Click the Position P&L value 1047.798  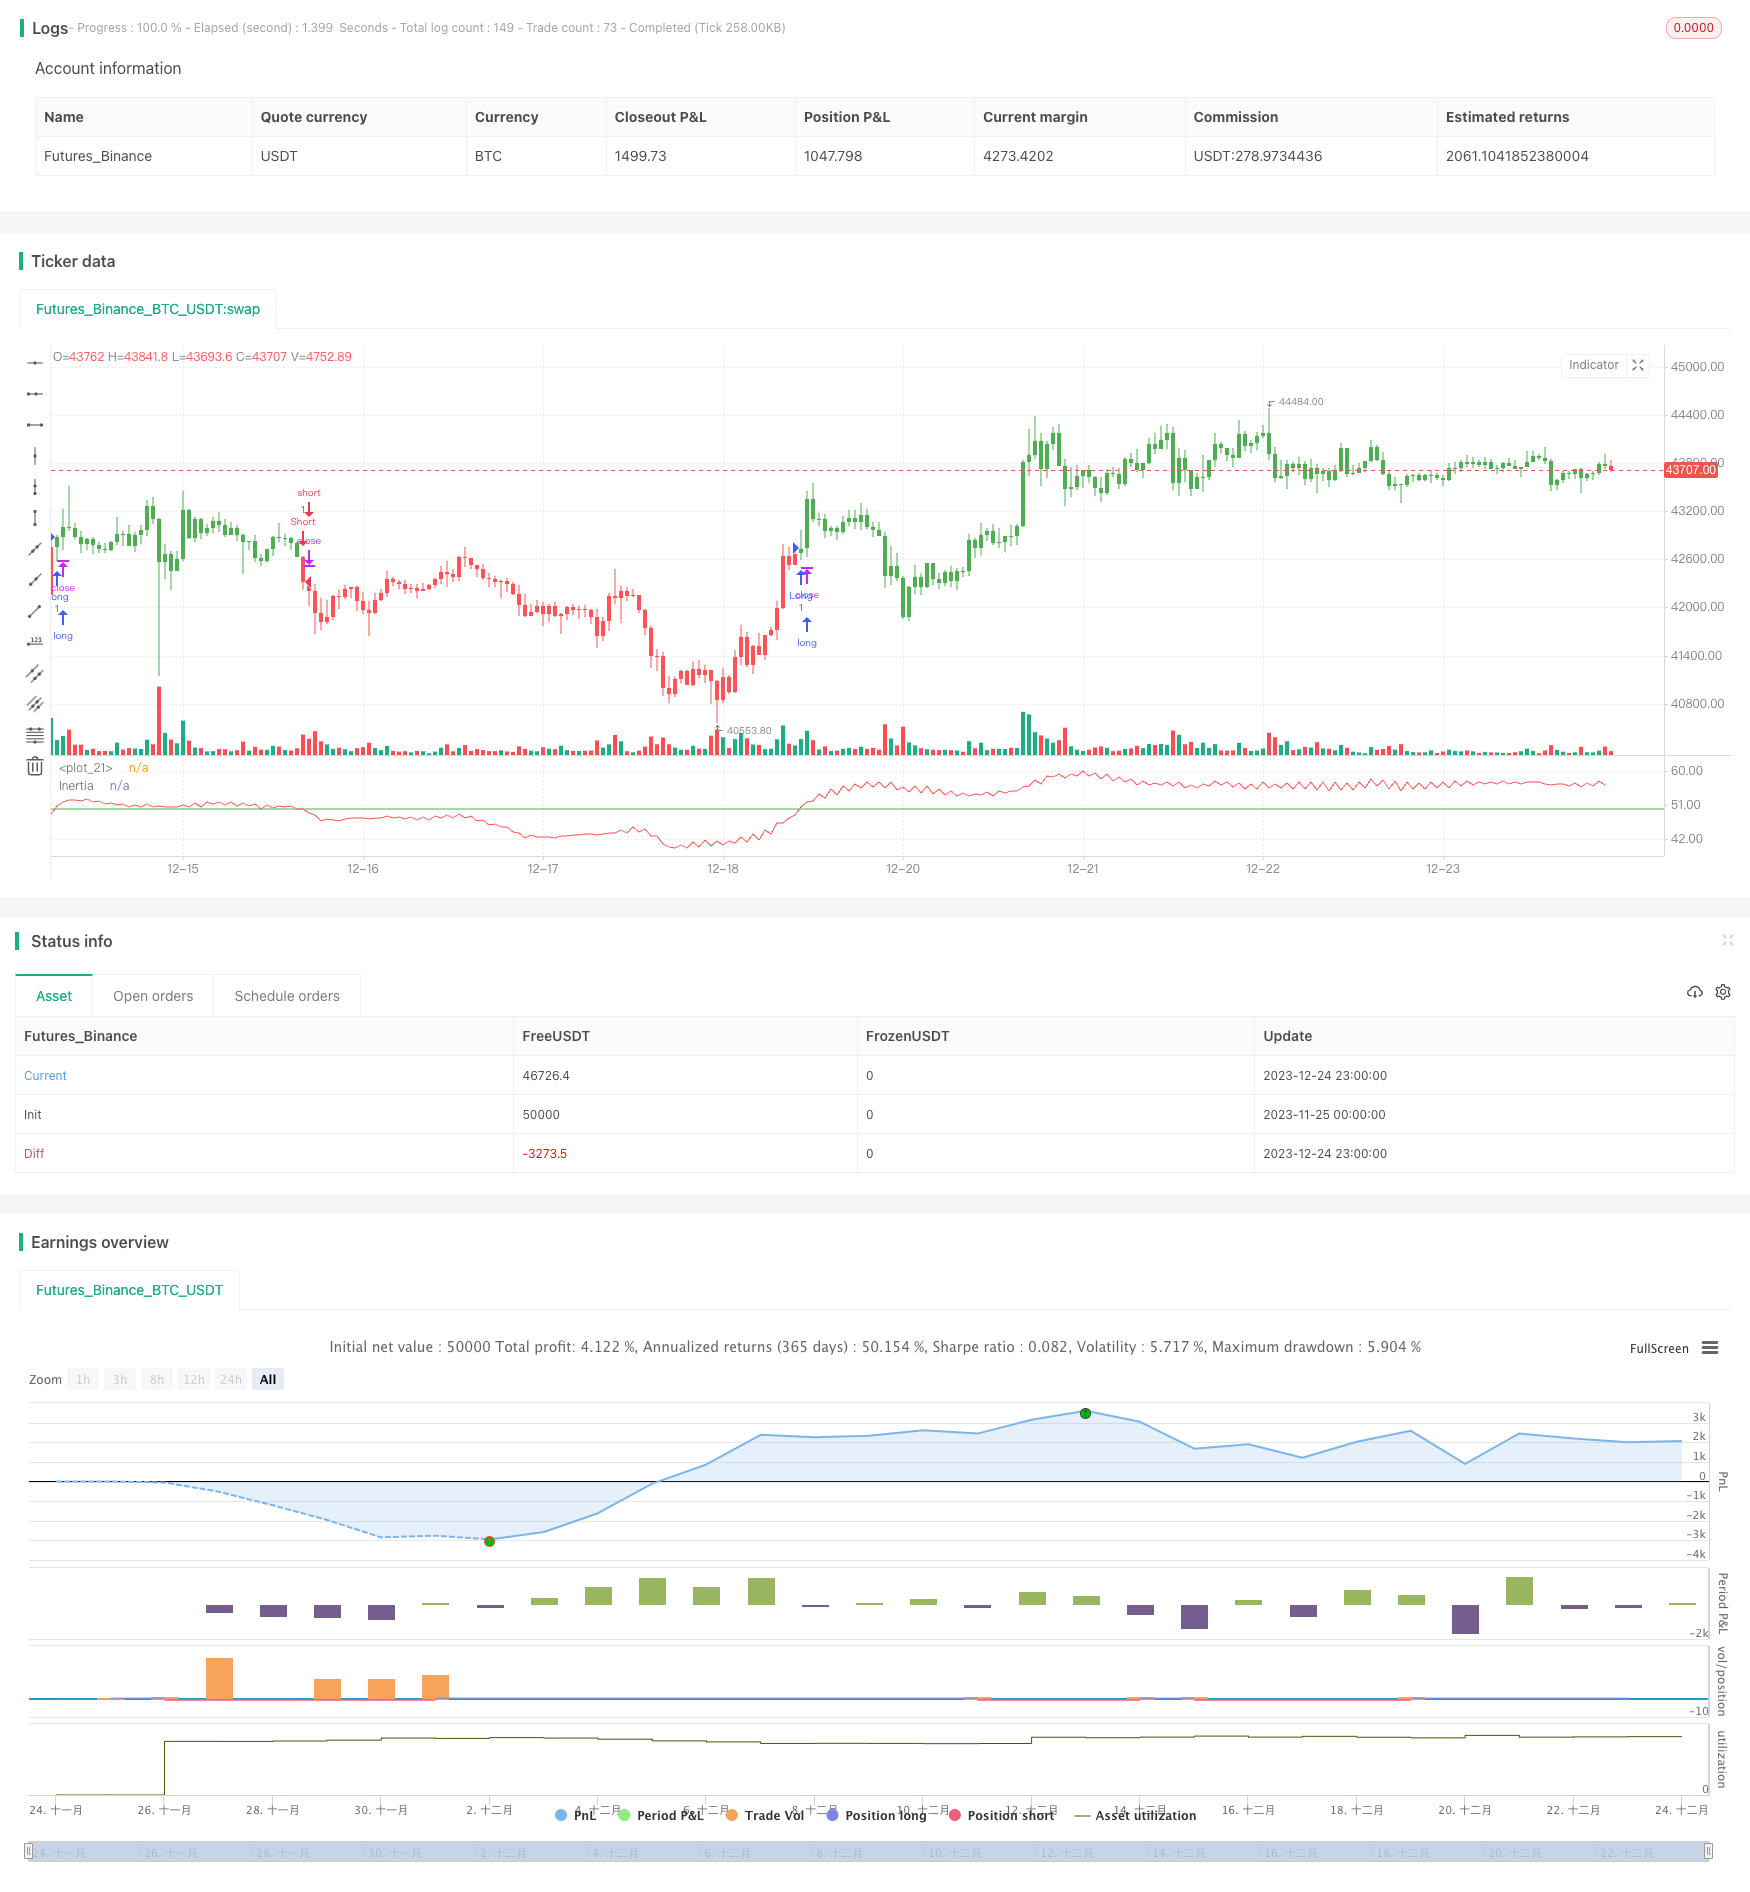[833, 156]
